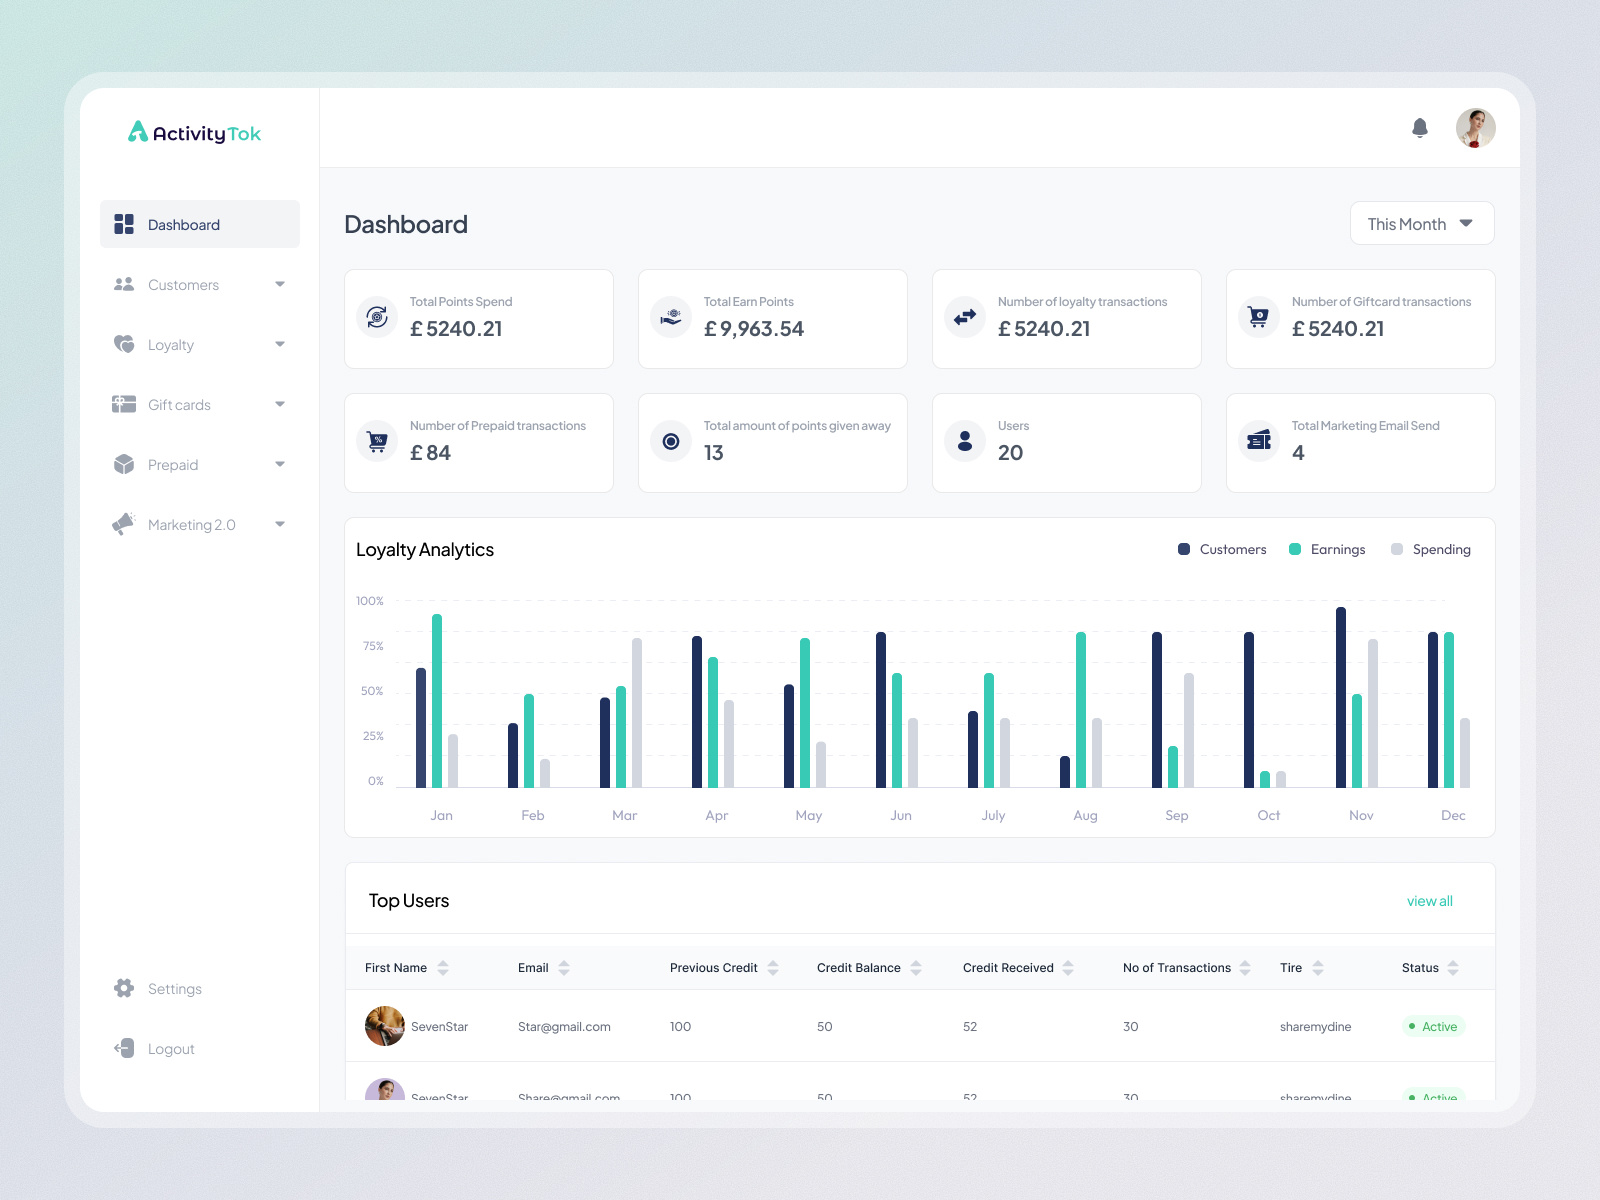Image resolution: width=1600 pixels, height=1200 pixels.
Task: Click the Marketing 2.0 megaphone icon
Action: click(124, 524)
